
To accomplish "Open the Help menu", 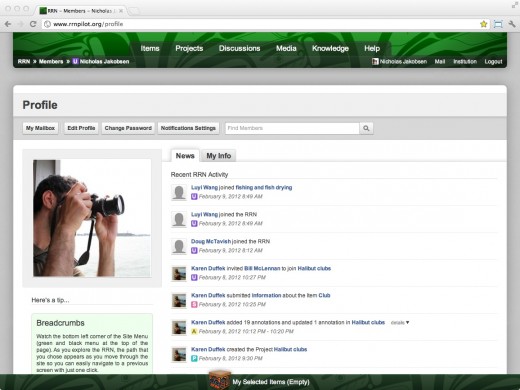I will 372,48.
